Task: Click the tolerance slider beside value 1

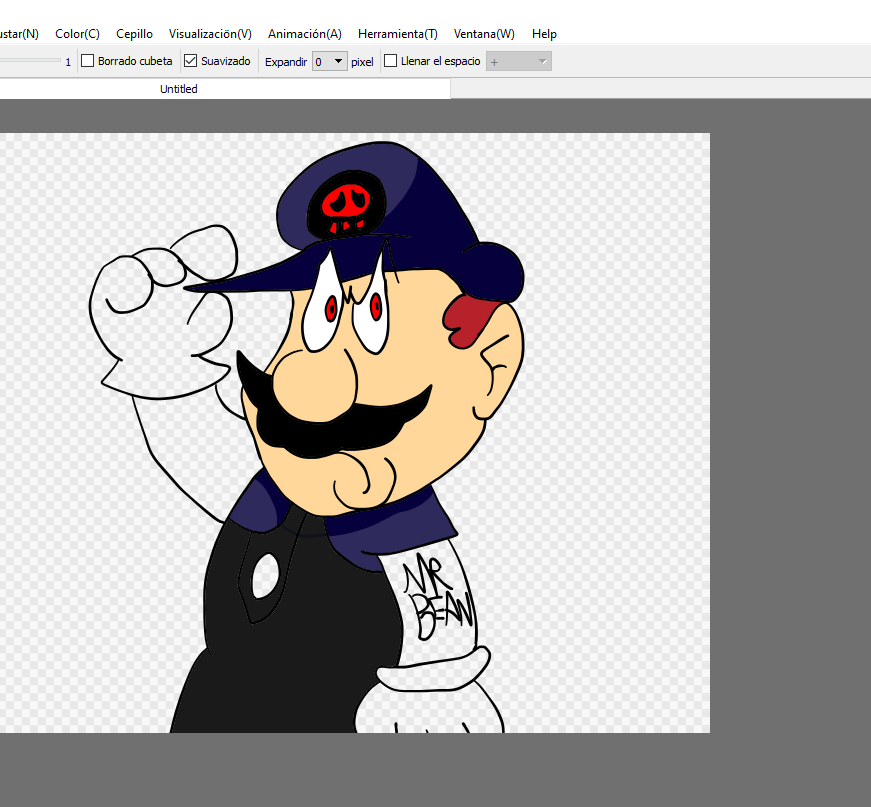Action: coord(30,60)
